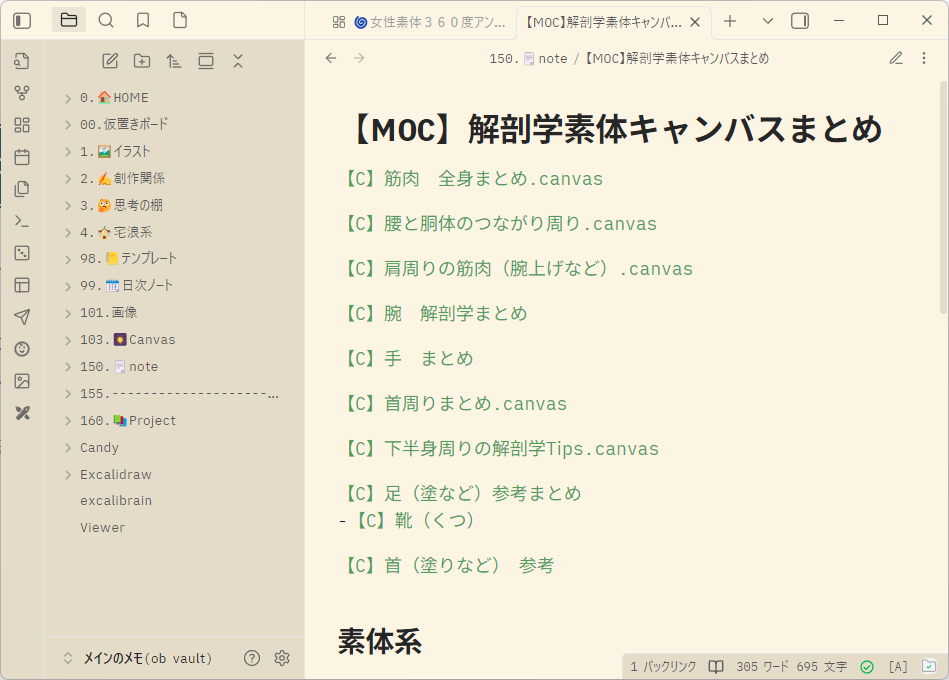Toggle reading view book icon in status bar
Viewport: 949px width, 680px height.
pyautogui.click(x=716, y=666)
